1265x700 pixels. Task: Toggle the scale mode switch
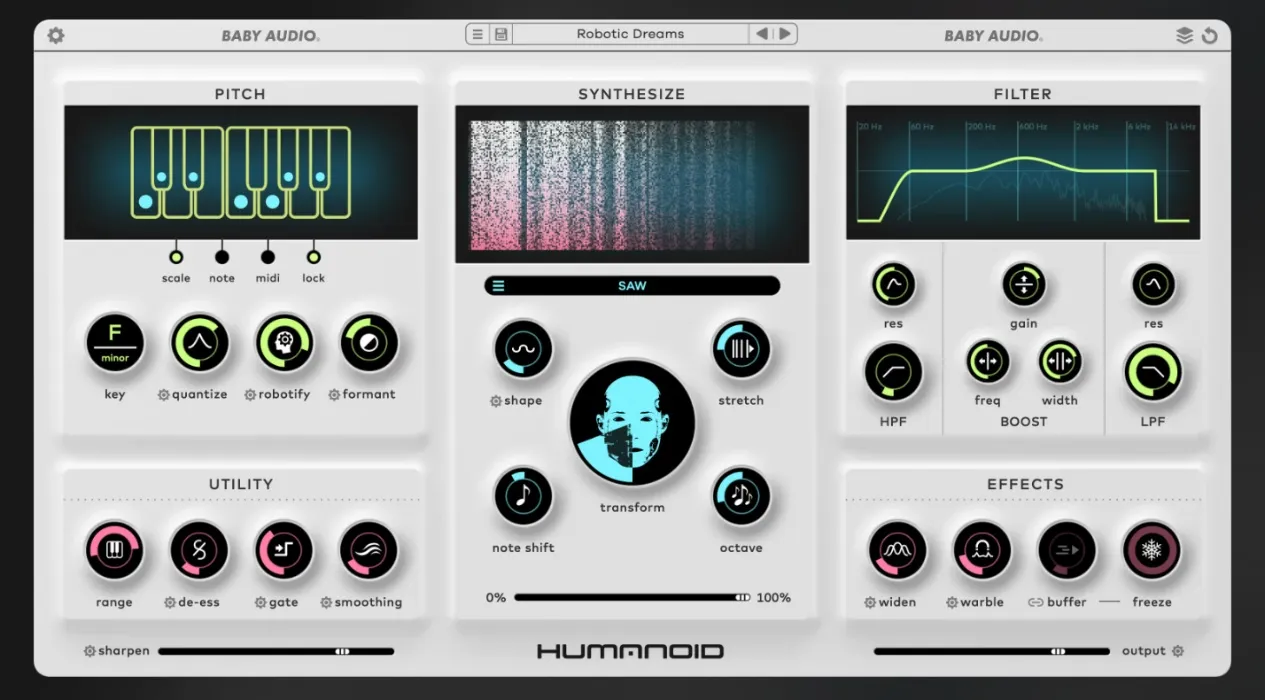coord(176,257)
